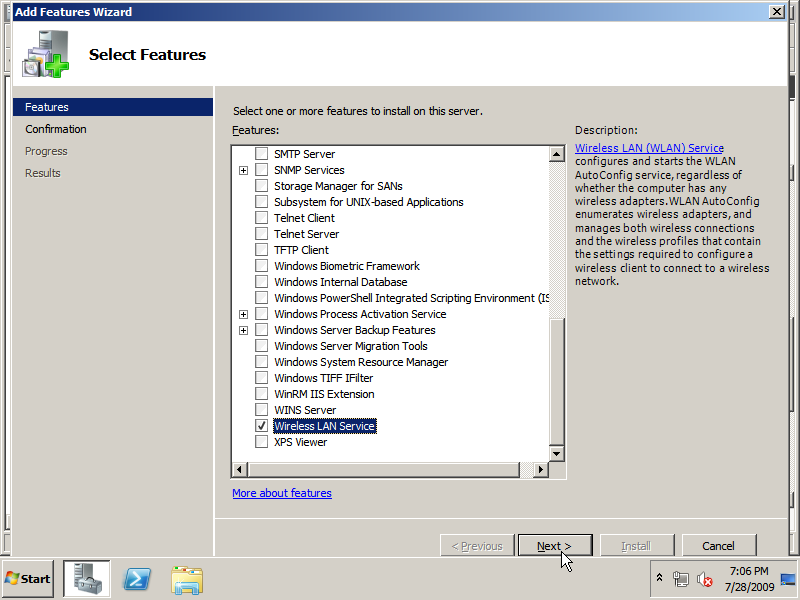Close the Add Features Wizard window

[x=777, y=11]
